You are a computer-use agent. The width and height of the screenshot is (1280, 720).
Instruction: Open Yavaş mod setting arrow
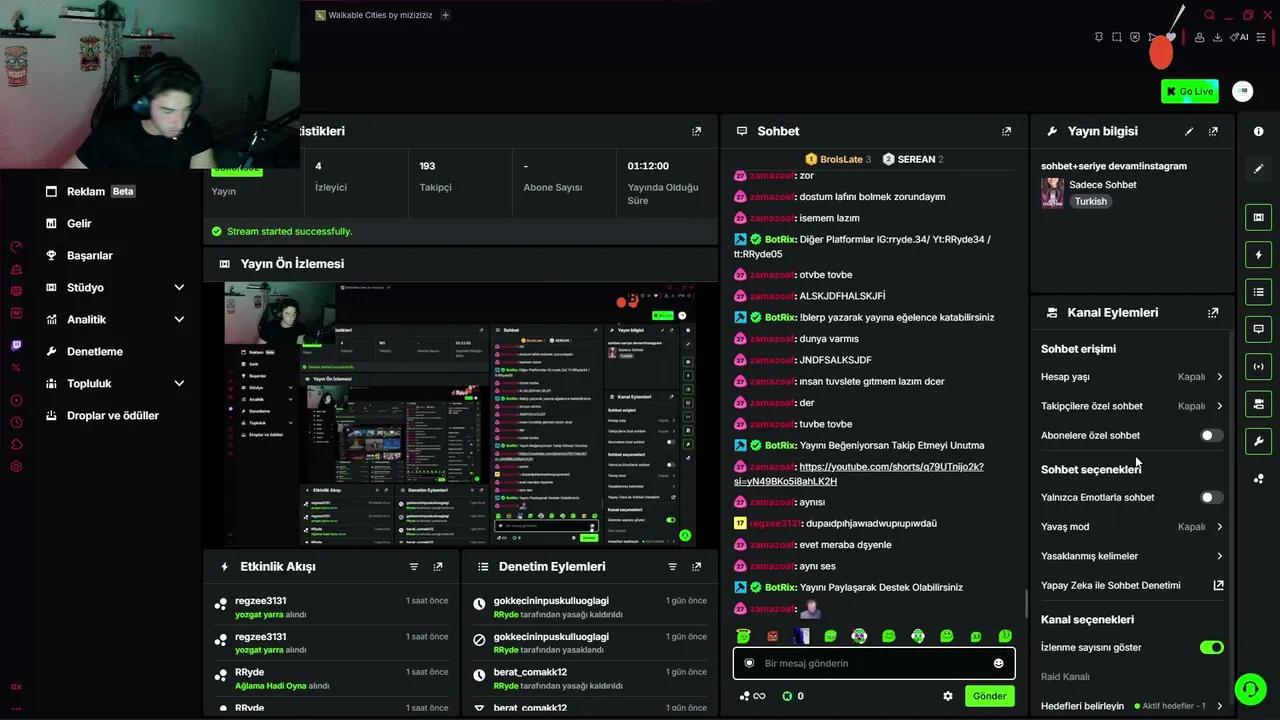[x=1219, y=527]
